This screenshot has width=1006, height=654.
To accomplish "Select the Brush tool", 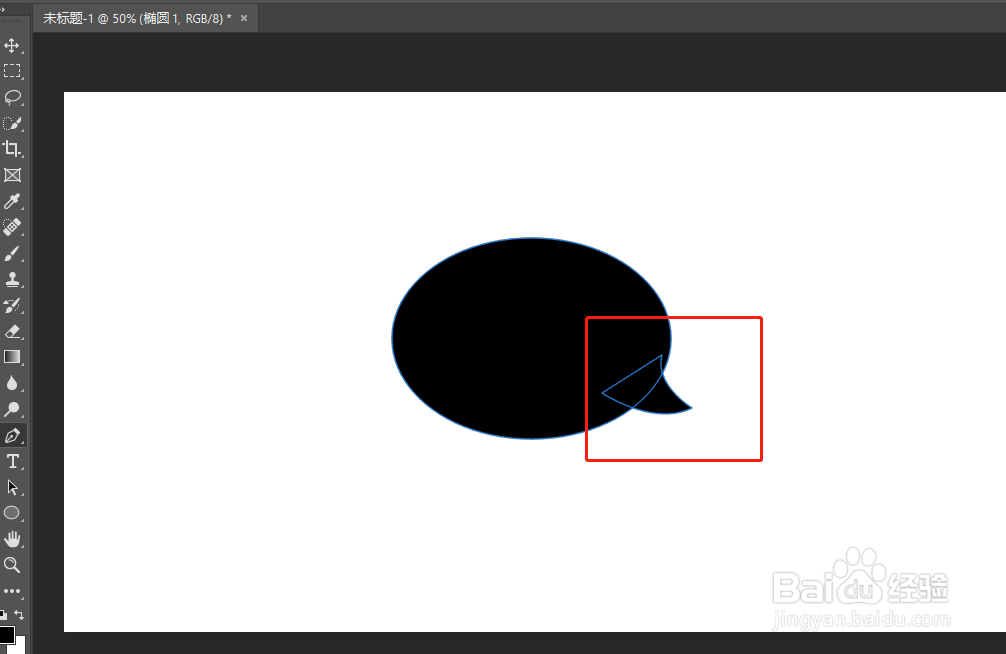I will pos(12,254).
